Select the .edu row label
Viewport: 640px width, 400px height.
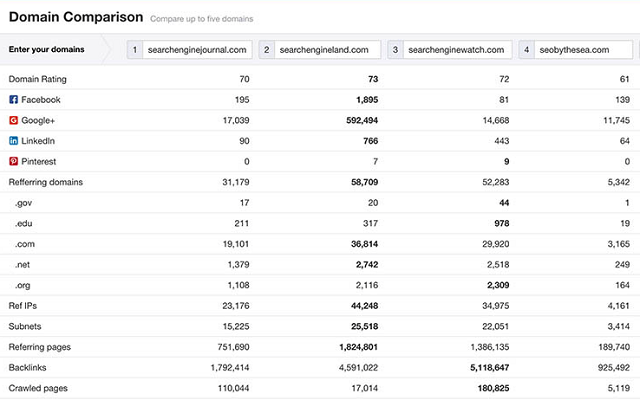click(x=23, y=223)
